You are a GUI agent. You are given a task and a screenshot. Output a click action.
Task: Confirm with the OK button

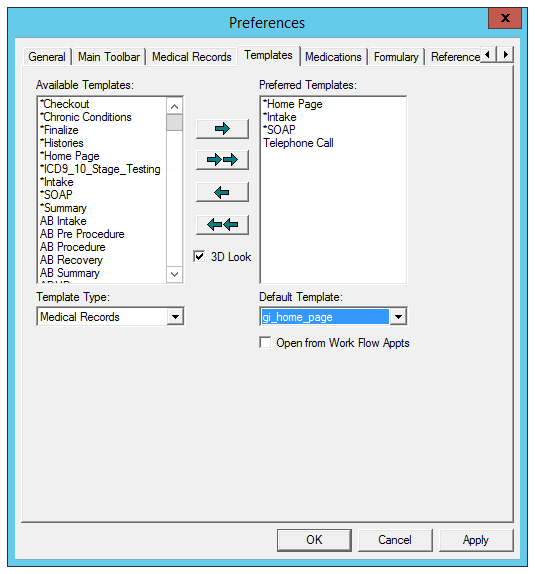[x=314, y=540]
